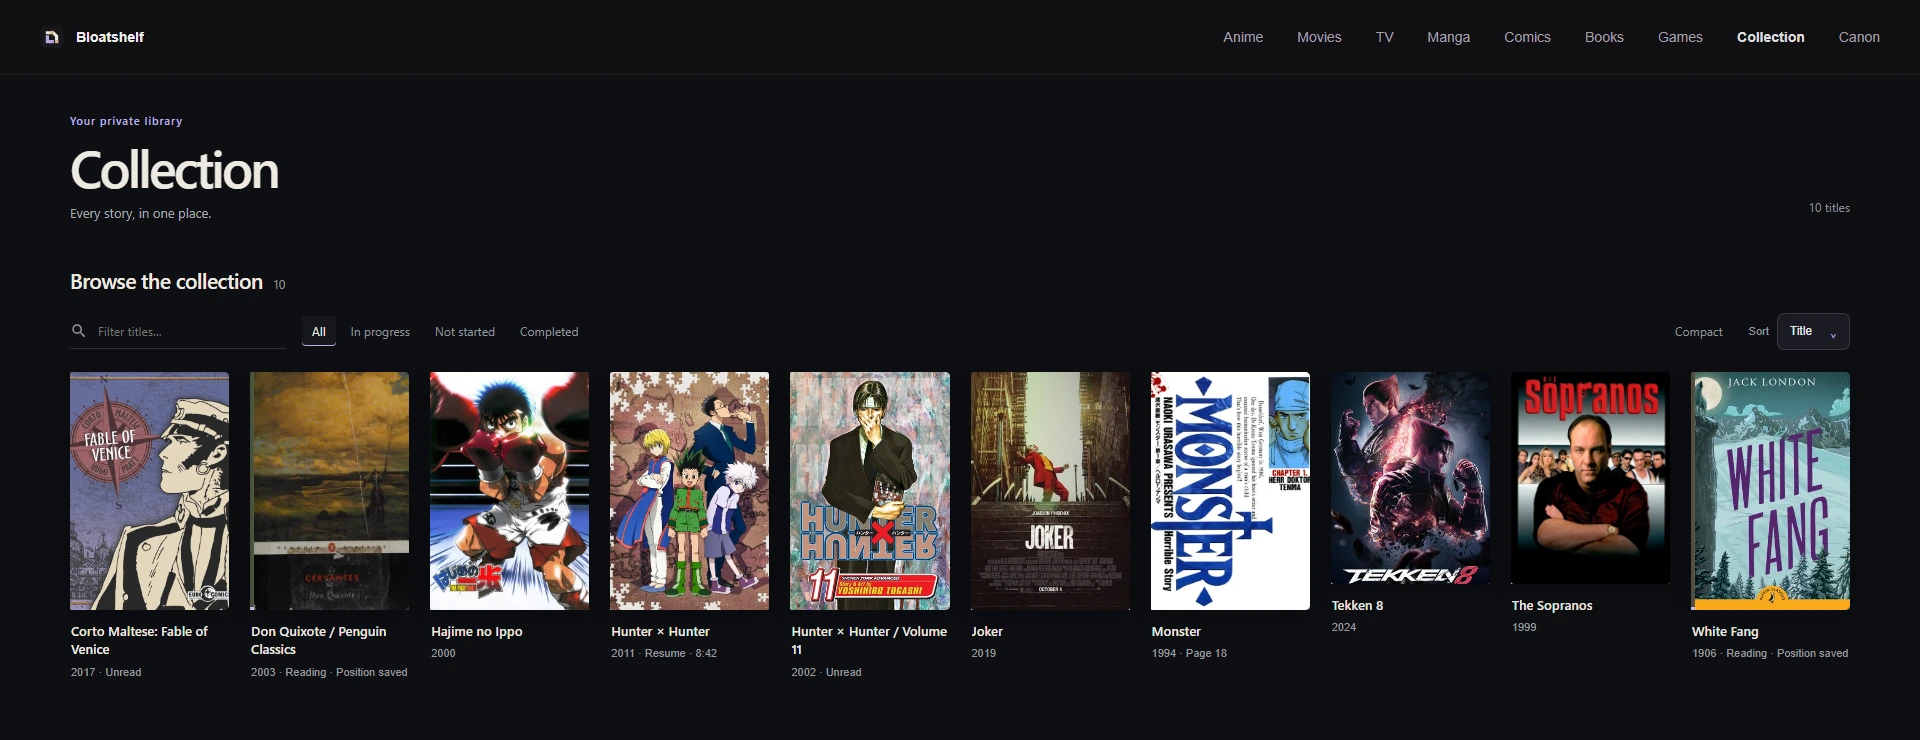Open the Games section
The image size is (1920, 740).
pos(1680,37)
